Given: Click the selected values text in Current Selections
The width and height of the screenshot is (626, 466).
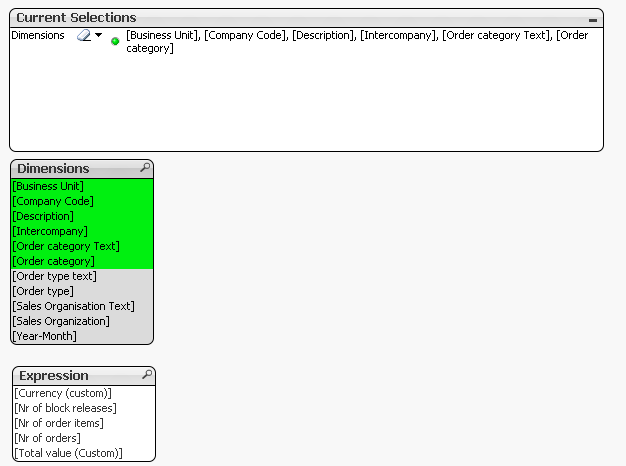Looking at the screenshot, I should 357,42.
